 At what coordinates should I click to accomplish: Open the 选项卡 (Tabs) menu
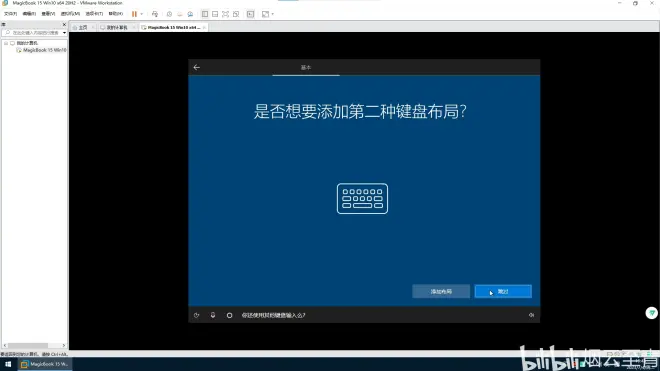coord(94,14)
